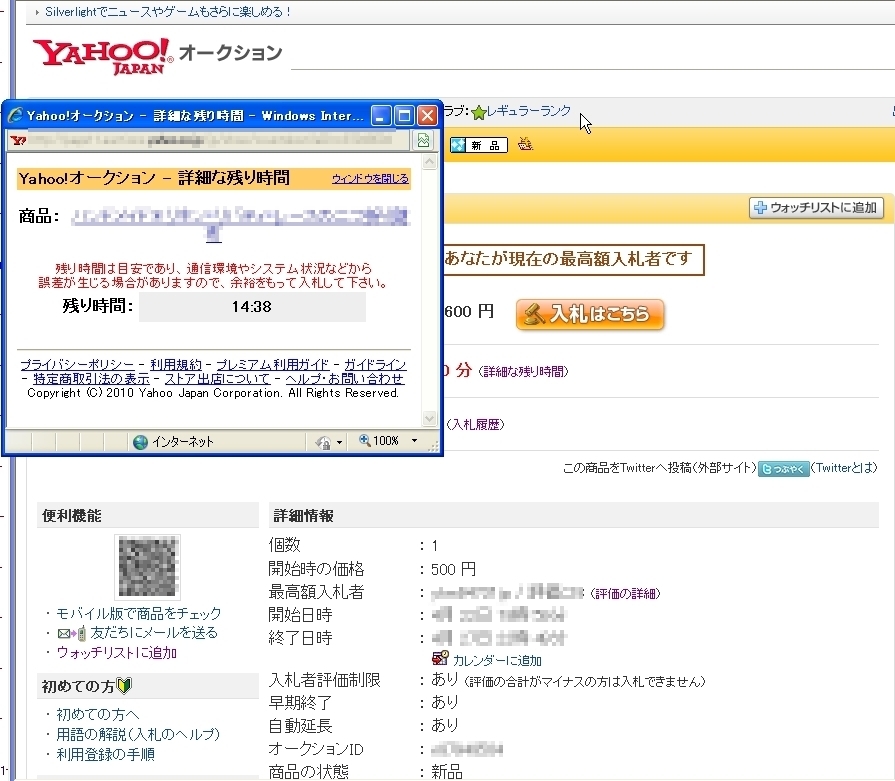This screenshot has height=781, width=895.
Task: Open the プライバシーポリシー link
Action: coord(77,364)
